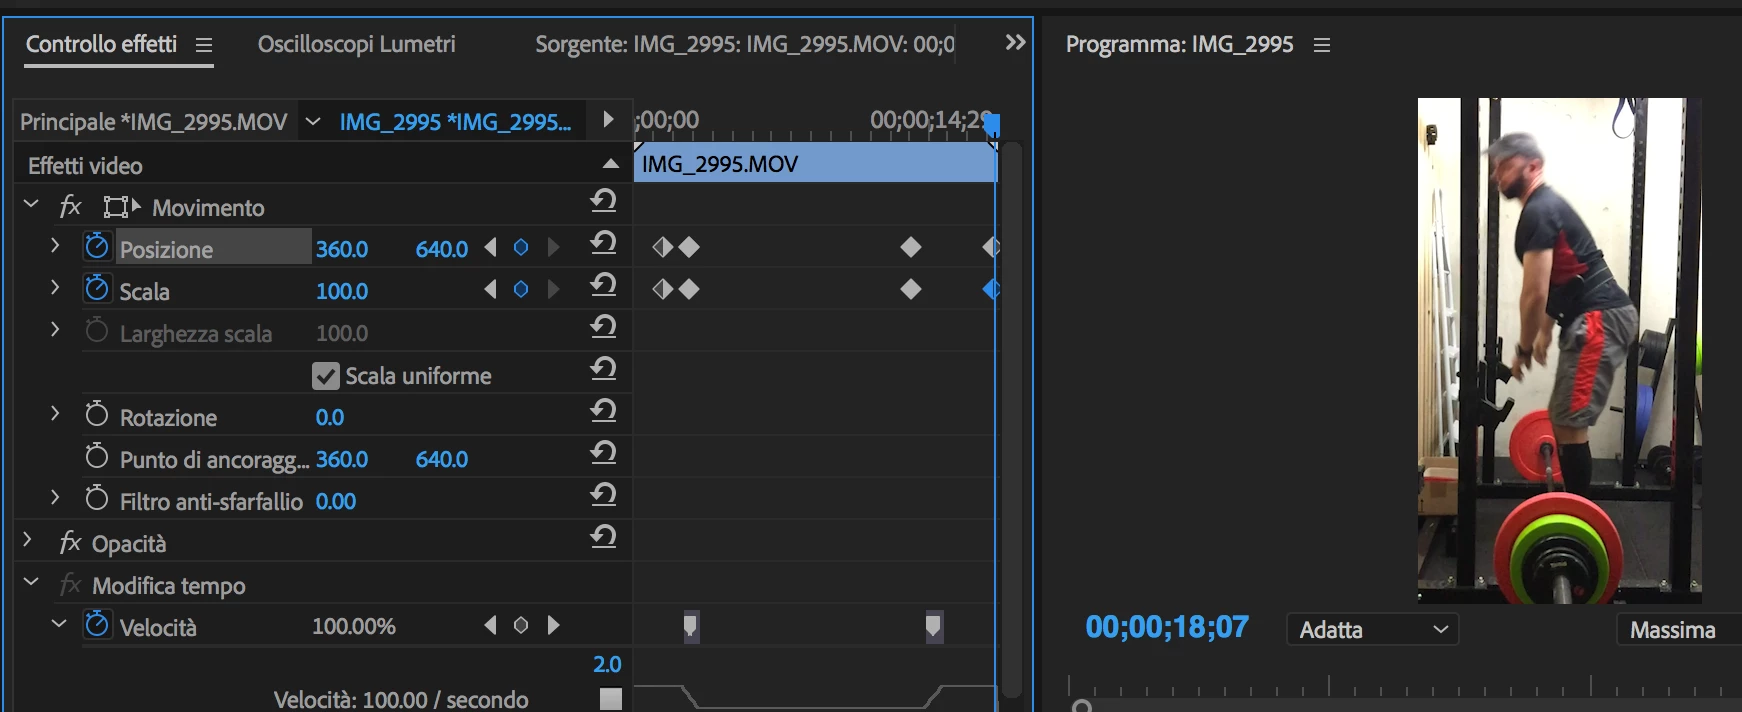Viewport: 1742px width, 712px height.
Task: Go to previous Scala keyframe
Action: point(490,289)
